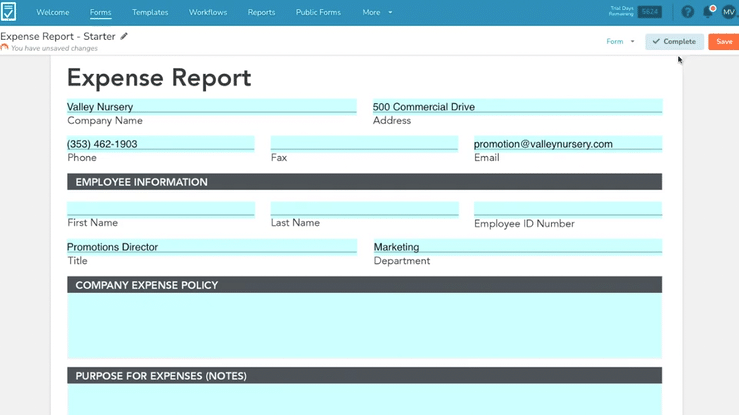The width and height of the screenshot is (739, 415).
Task: Open the Templates tab
Action: (150, 12)
